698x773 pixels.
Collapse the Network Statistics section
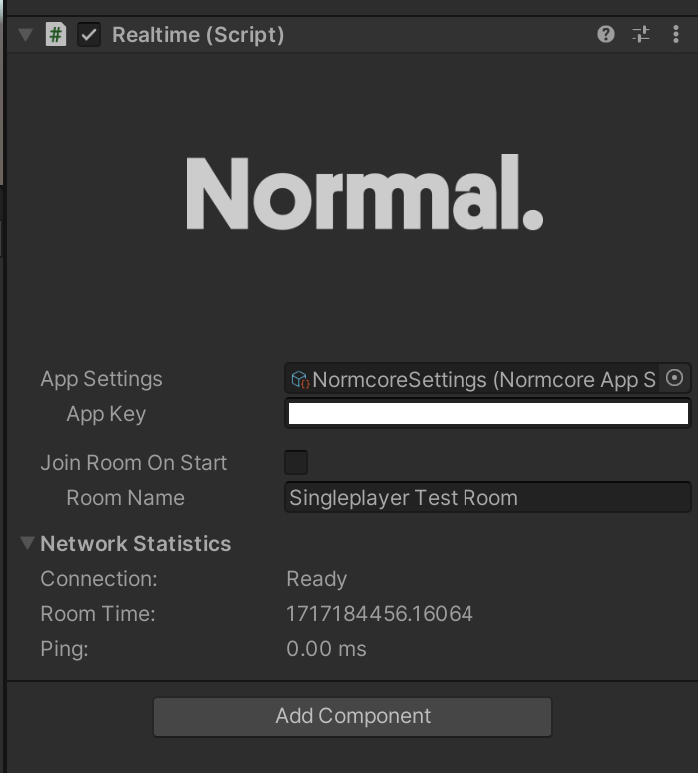[x=27, y=543]
